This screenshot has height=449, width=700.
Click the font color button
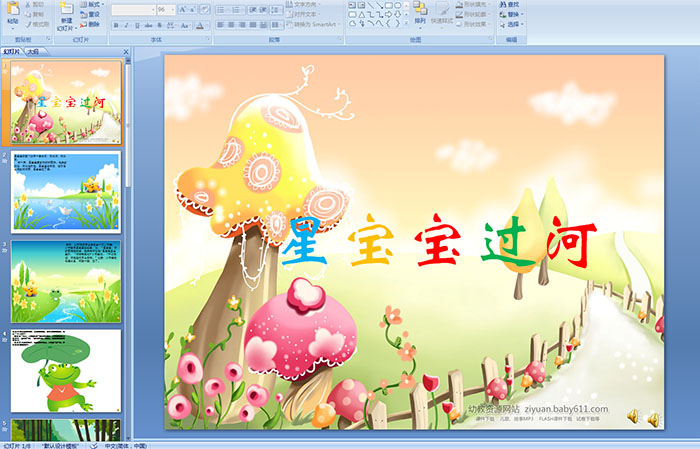click(198, 25)
